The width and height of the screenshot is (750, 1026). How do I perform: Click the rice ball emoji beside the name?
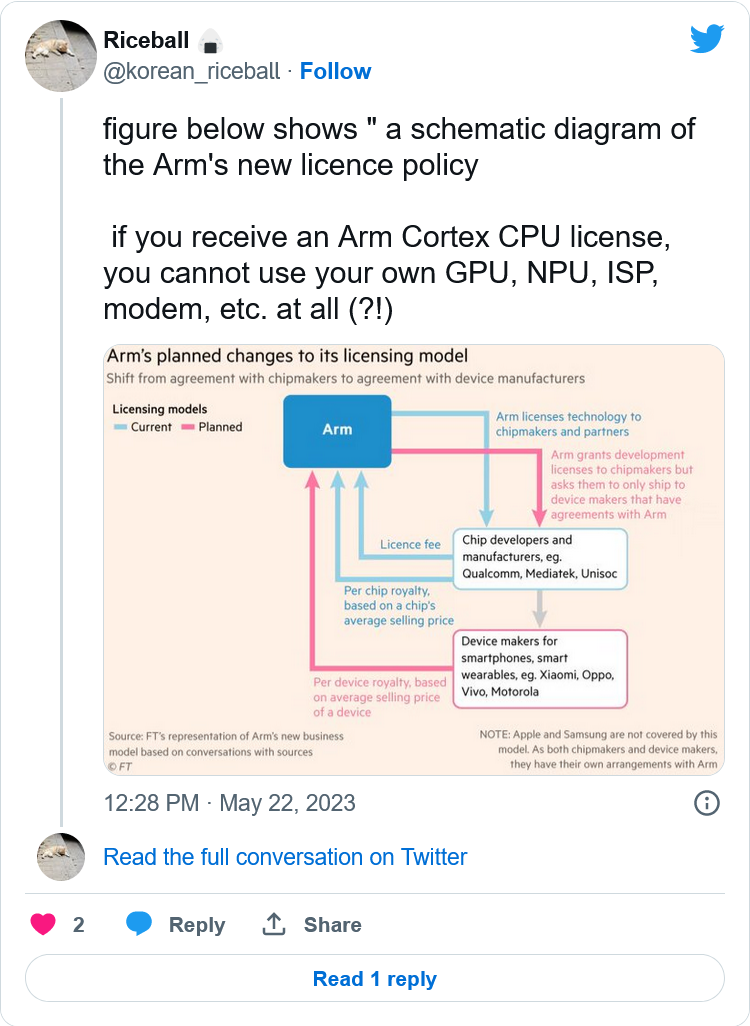(x=210, y=41)
